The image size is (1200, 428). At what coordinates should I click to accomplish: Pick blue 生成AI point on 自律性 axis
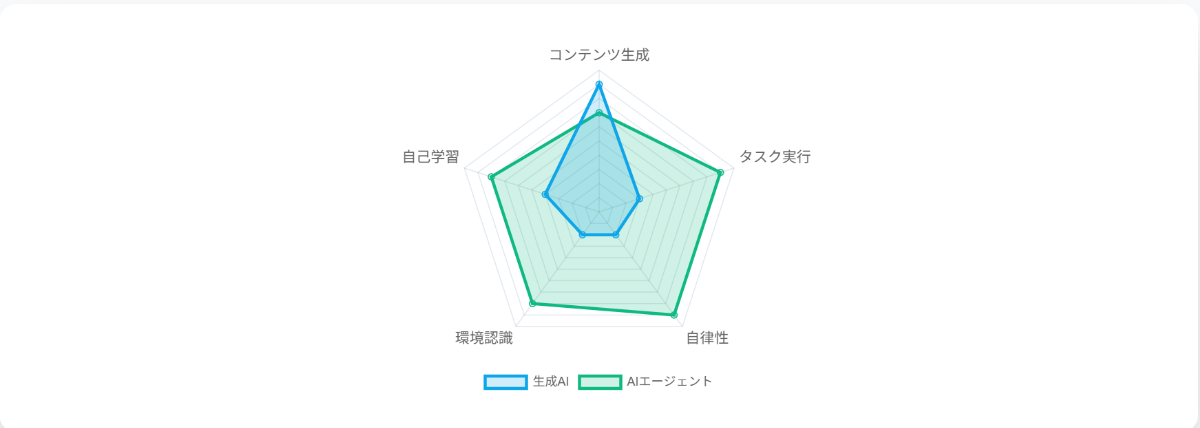pos(615,235)
